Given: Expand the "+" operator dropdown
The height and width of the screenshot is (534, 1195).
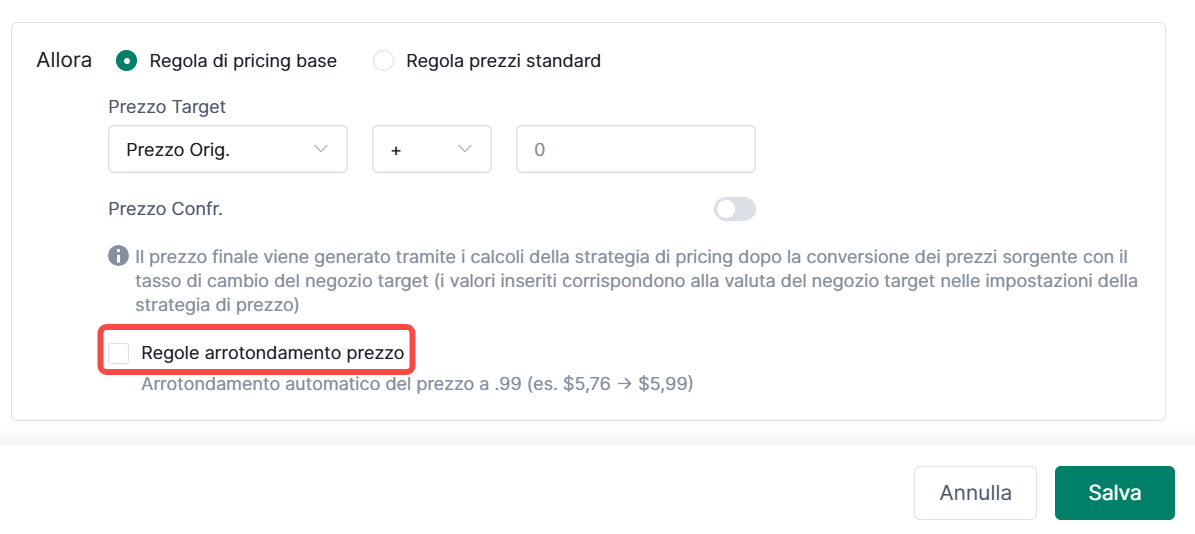Looking at the screenshot, I should coord(431,149).
